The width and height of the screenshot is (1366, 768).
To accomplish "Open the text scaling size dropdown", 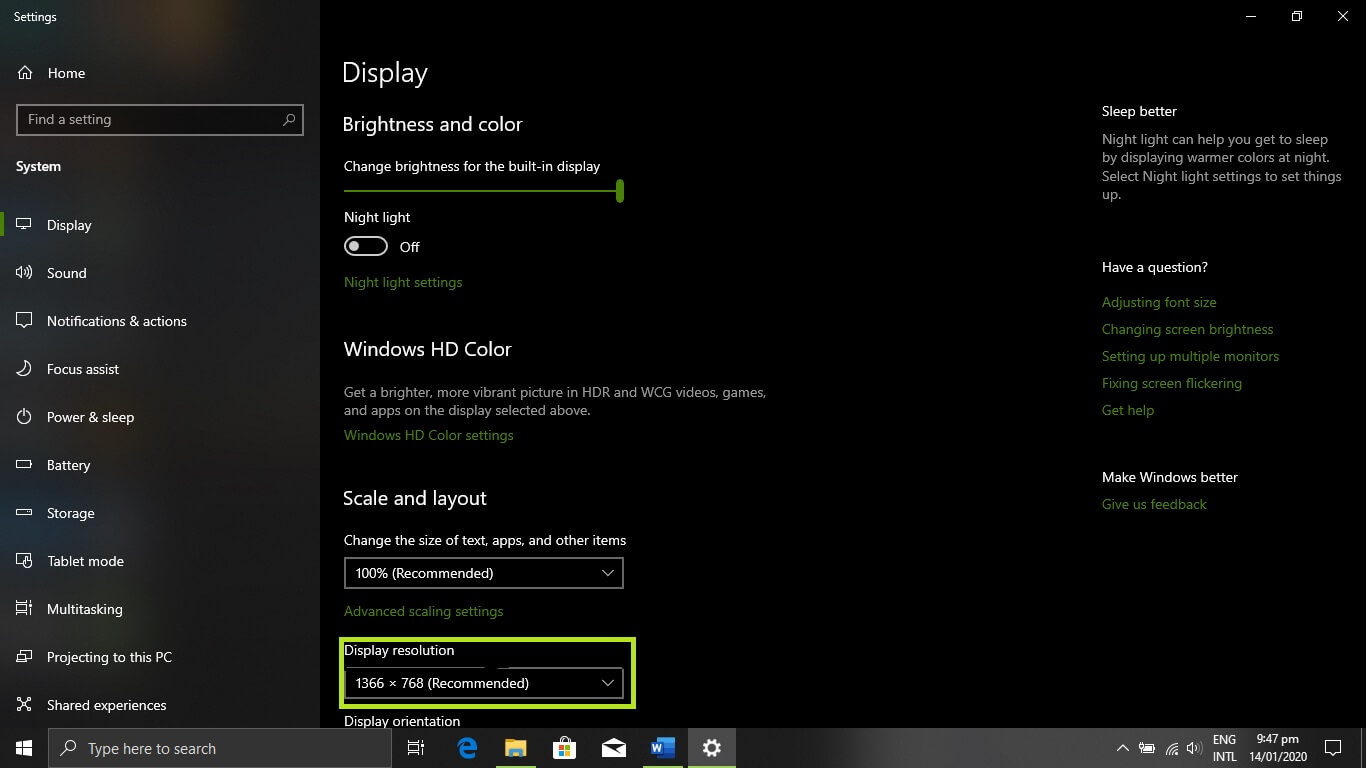I will (483, 573).
